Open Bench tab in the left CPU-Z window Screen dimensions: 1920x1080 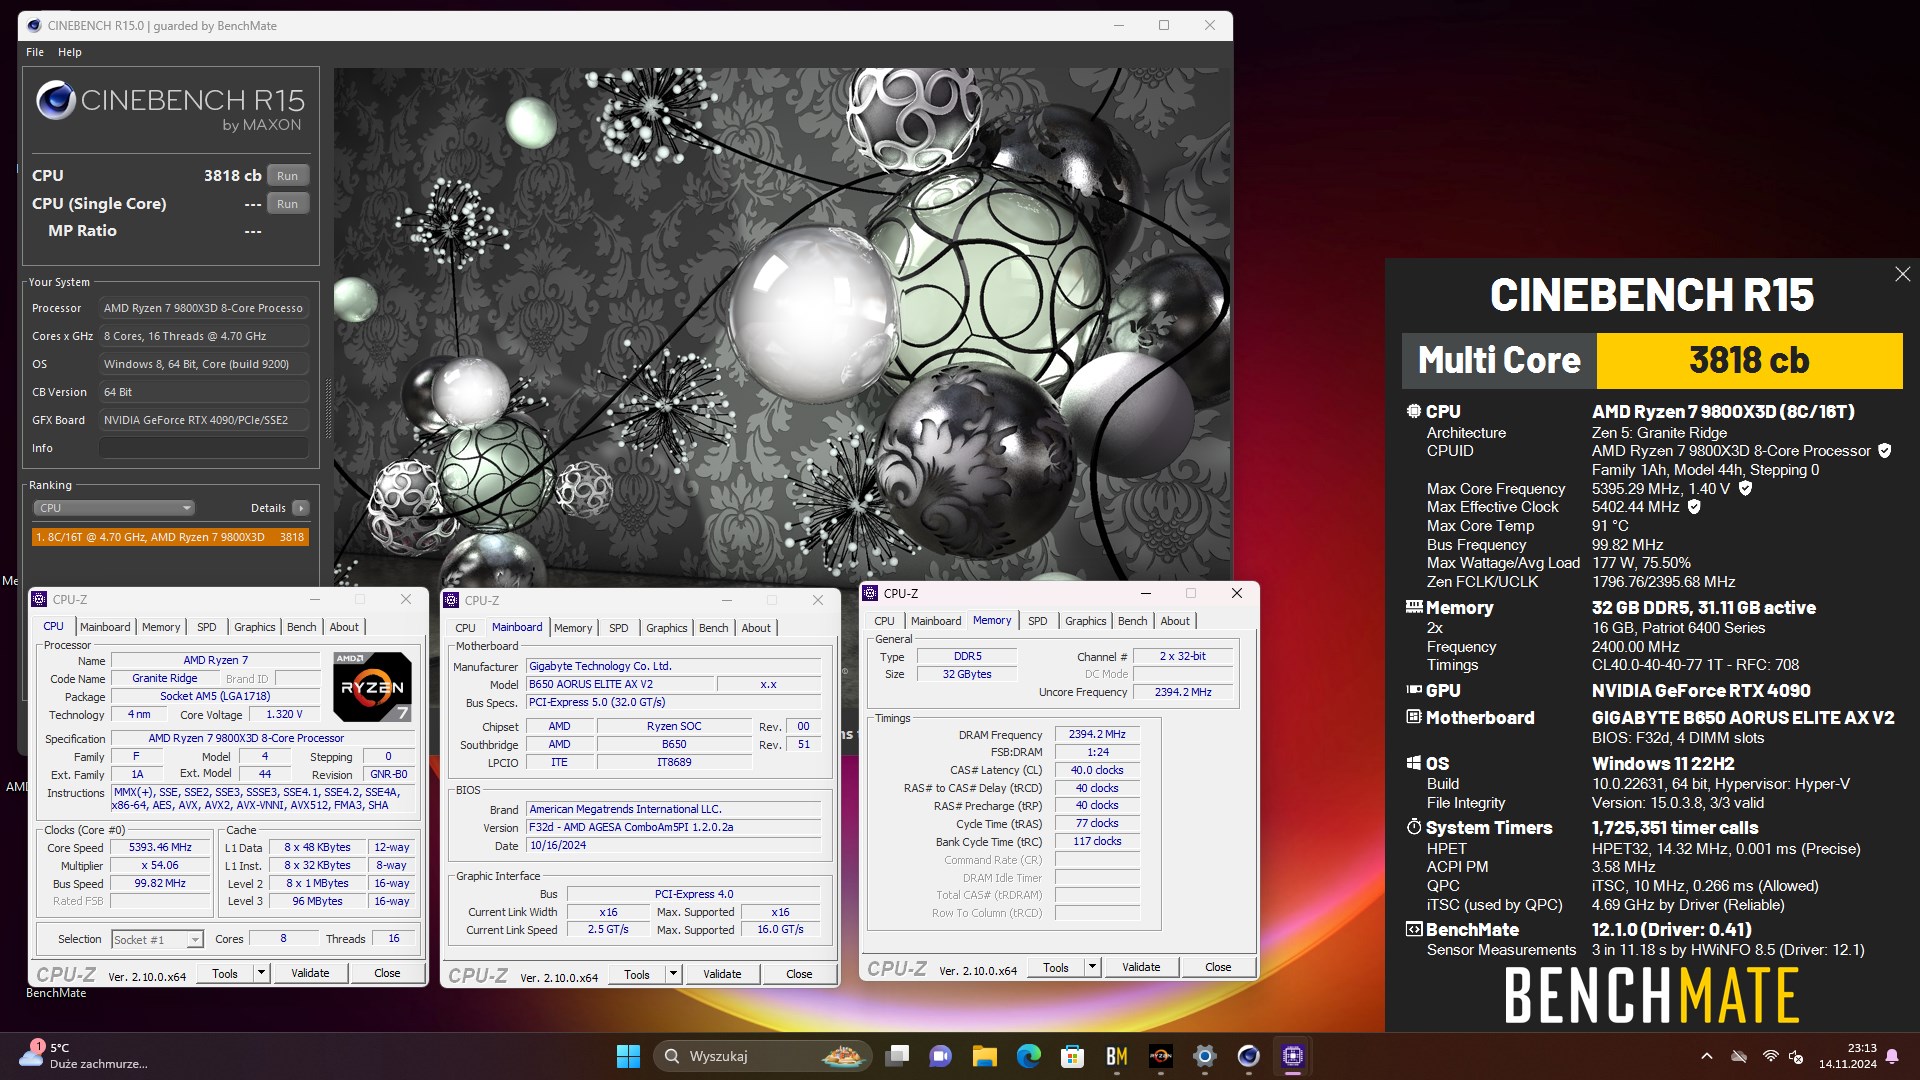(x=301, y=627)
